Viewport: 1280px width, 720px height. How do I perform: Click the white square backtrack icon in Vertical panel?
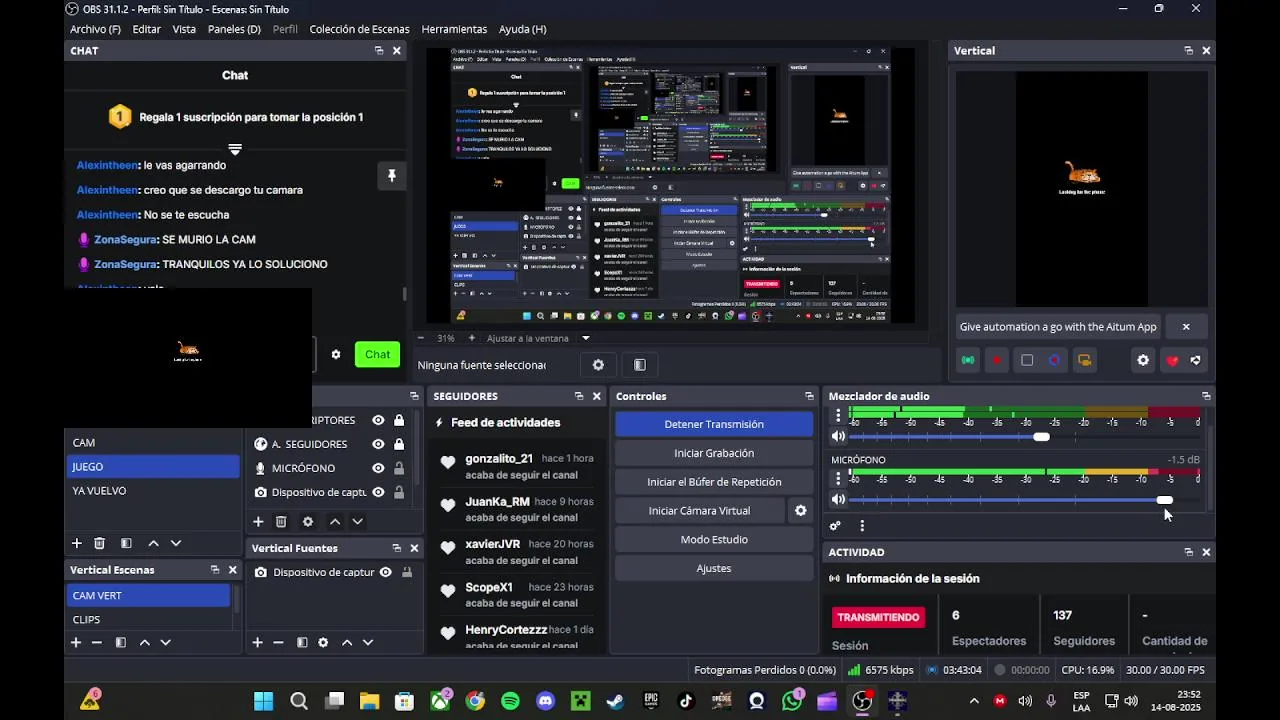(x=1027, y=360)
